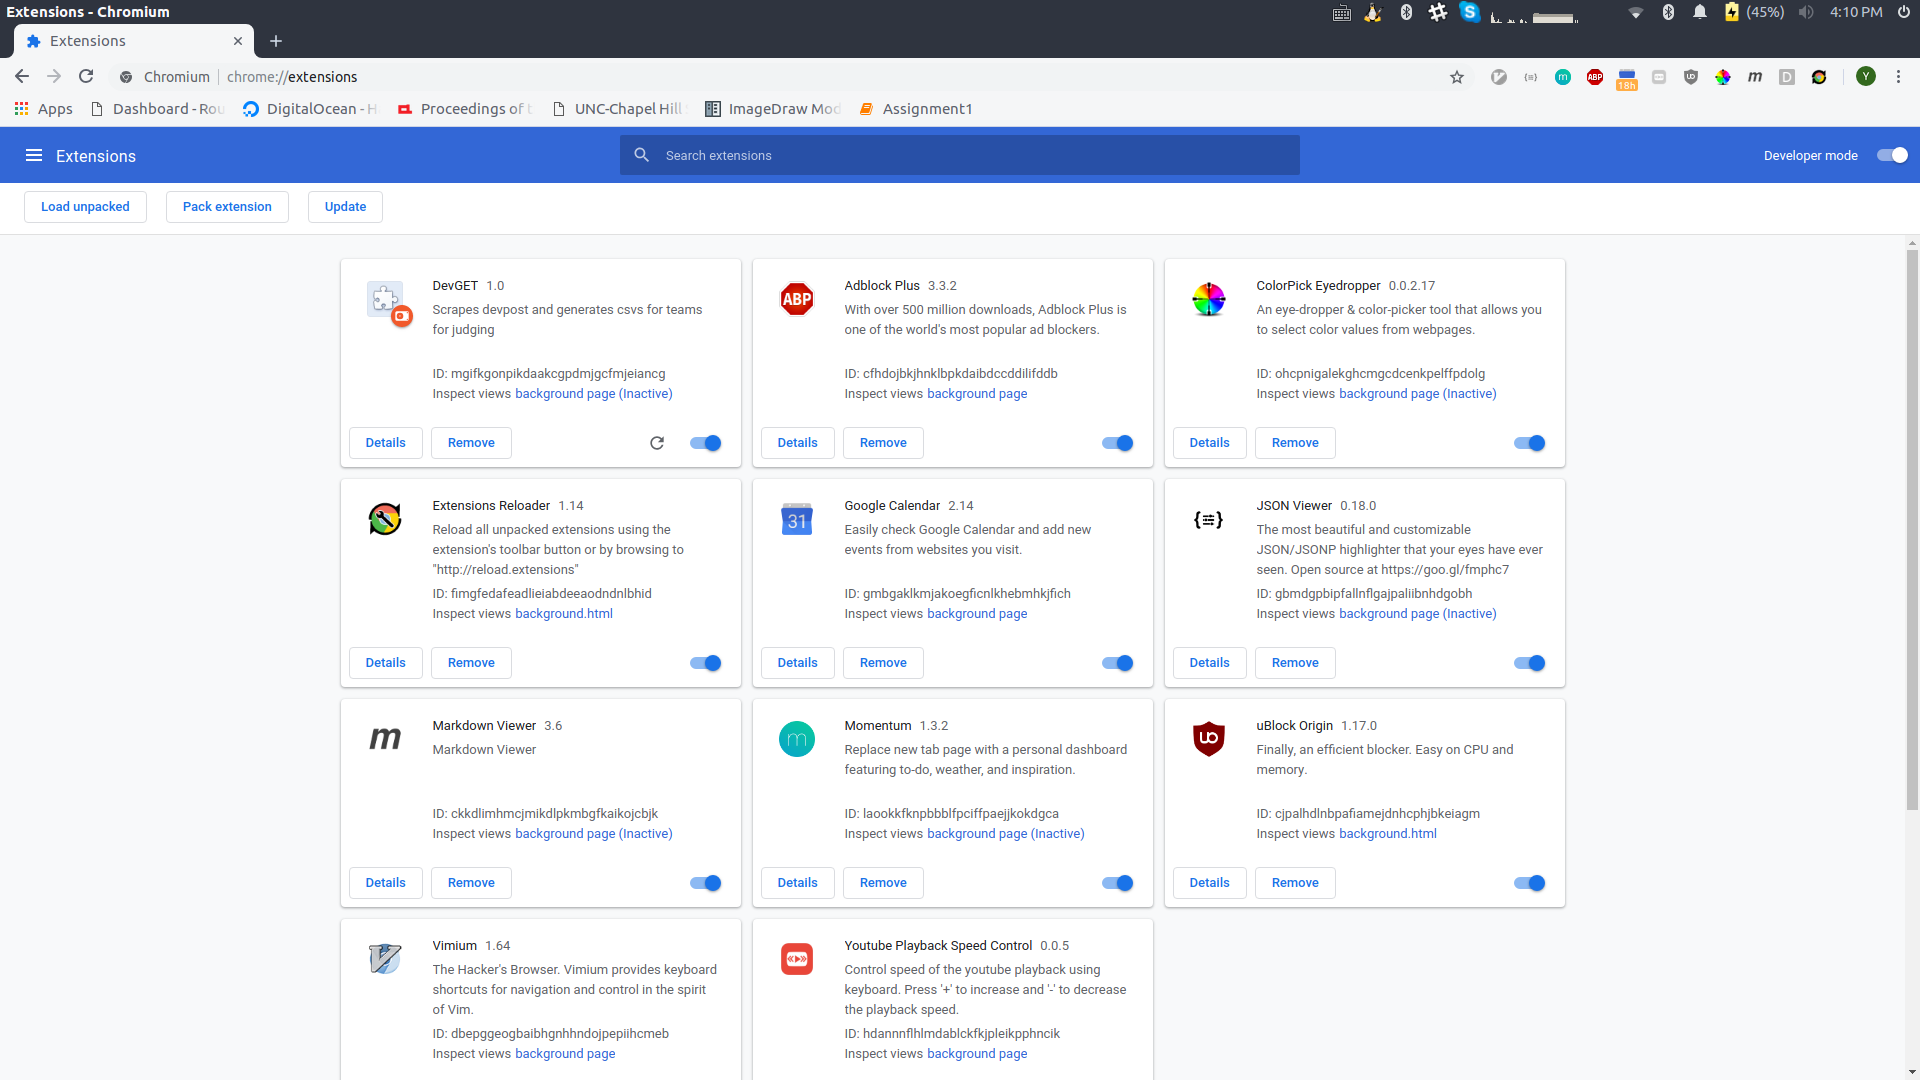Click the ColorPick Eyedropper color wheel icon
Screen dimensions: 1920x1080
[1209, 299]
